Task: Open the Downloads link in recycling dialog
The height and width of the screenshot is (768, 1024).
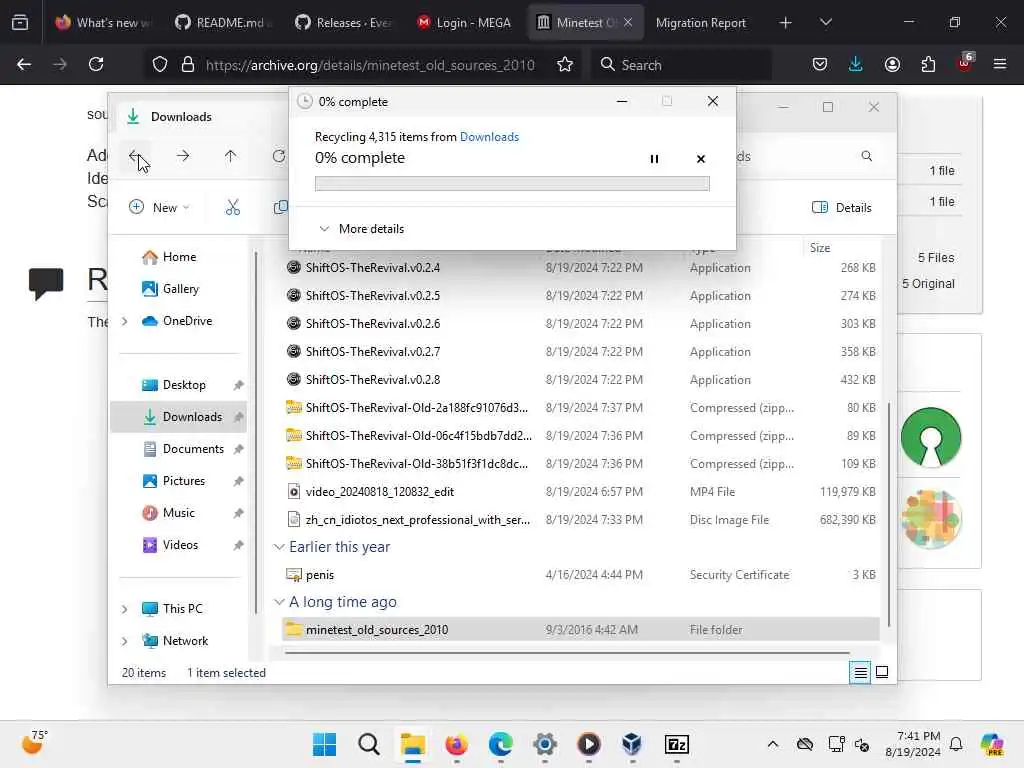Action: tap(489, 136)
